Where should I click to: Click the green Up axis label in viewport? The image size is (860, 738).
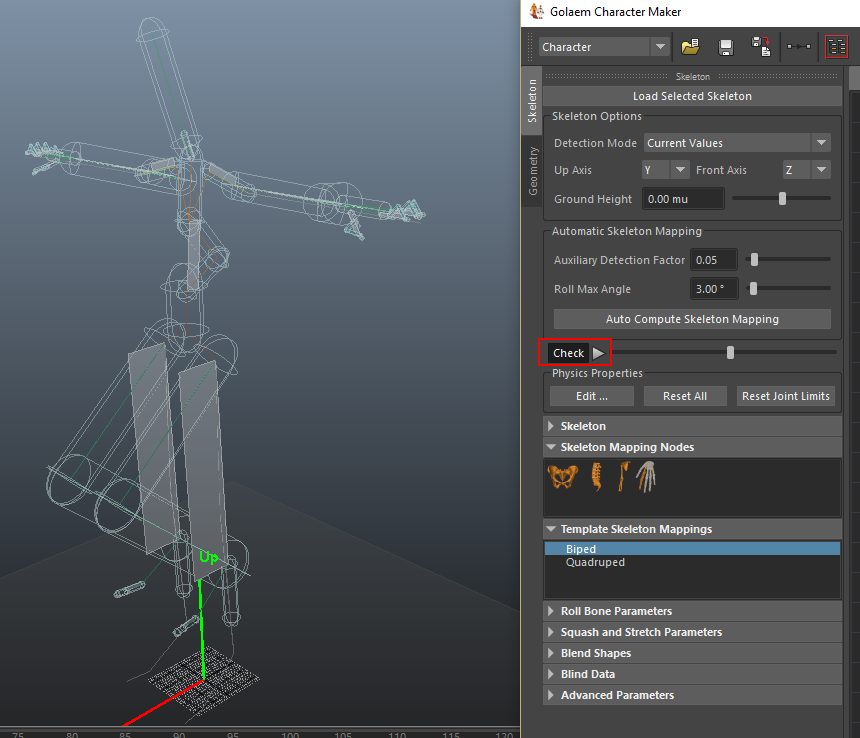point(209,558)
